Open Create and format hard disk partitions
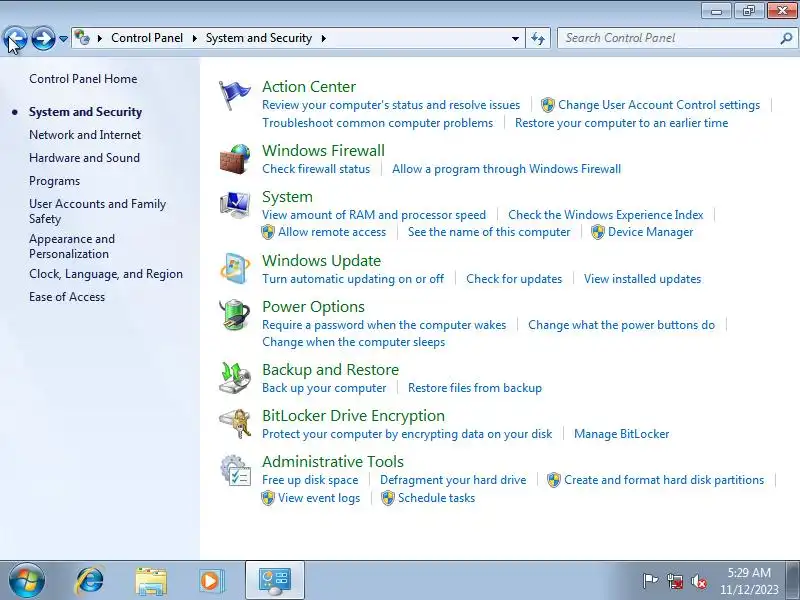 (x=664, y=480)
